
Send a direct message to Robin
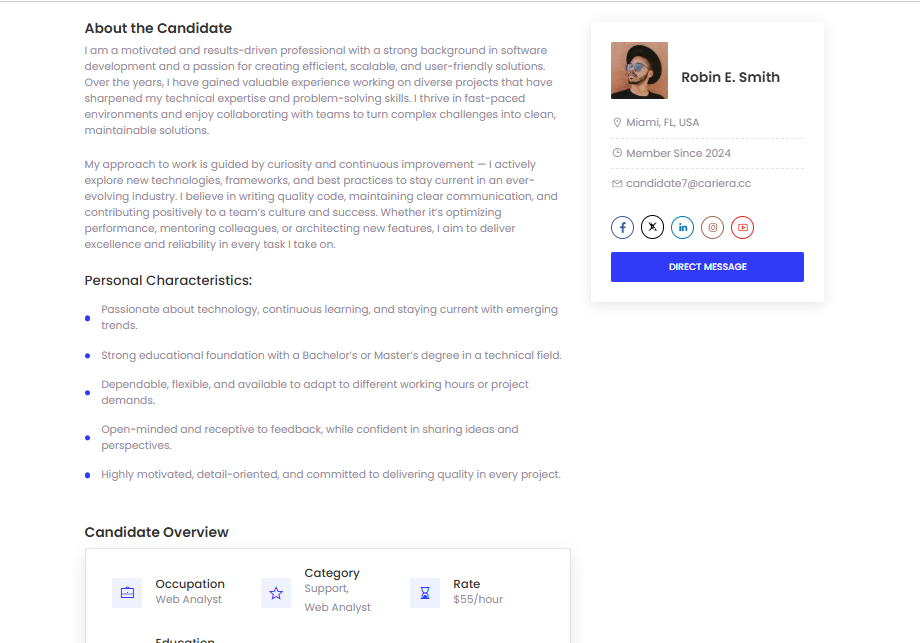[x=707, y=267]
